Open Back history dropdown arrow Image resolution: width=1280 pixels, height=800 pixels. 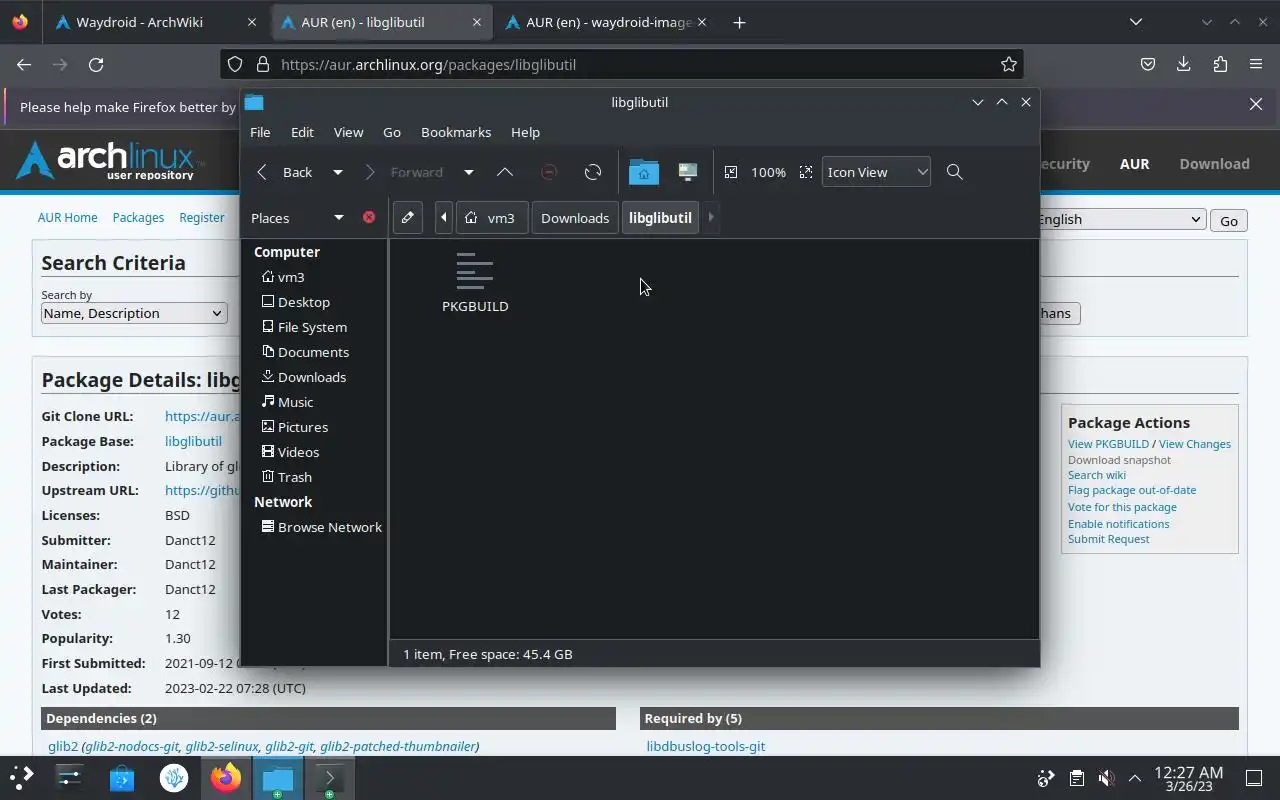tap(338, 172)
